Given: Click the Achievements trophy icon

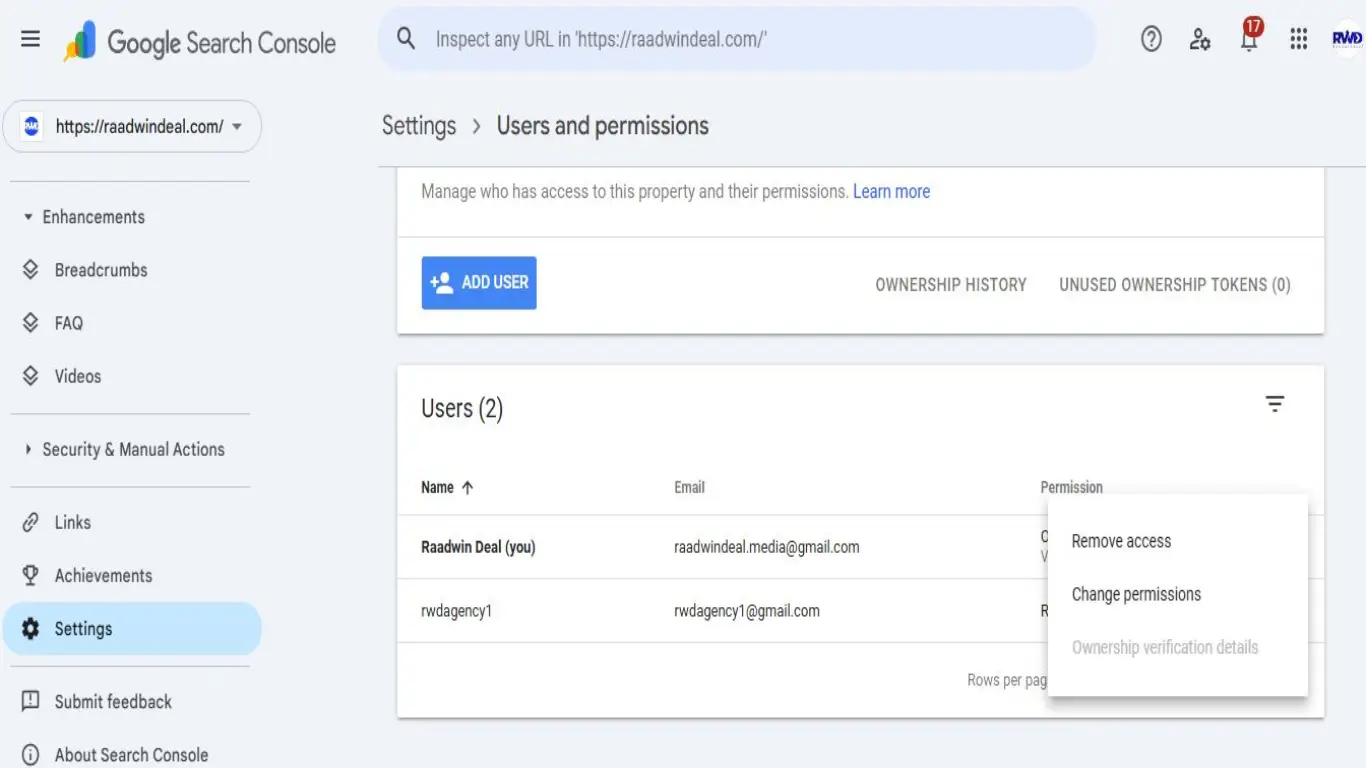Looking at the screenshot, I should pyautogui.click(x=32, y=575).
